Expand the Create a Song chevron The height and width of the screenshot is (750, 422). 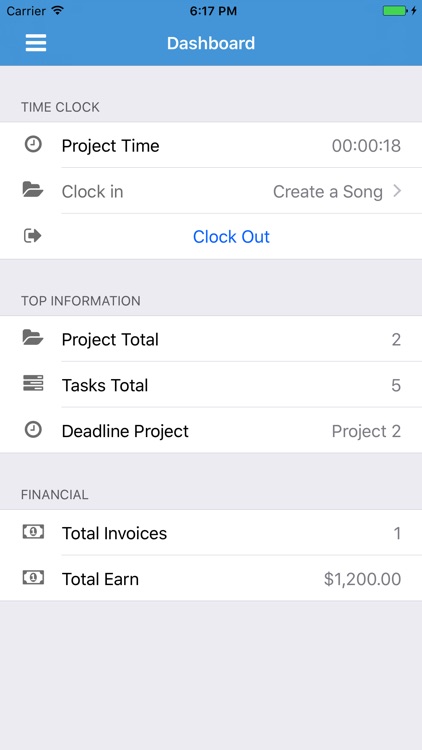coord(397,191)
